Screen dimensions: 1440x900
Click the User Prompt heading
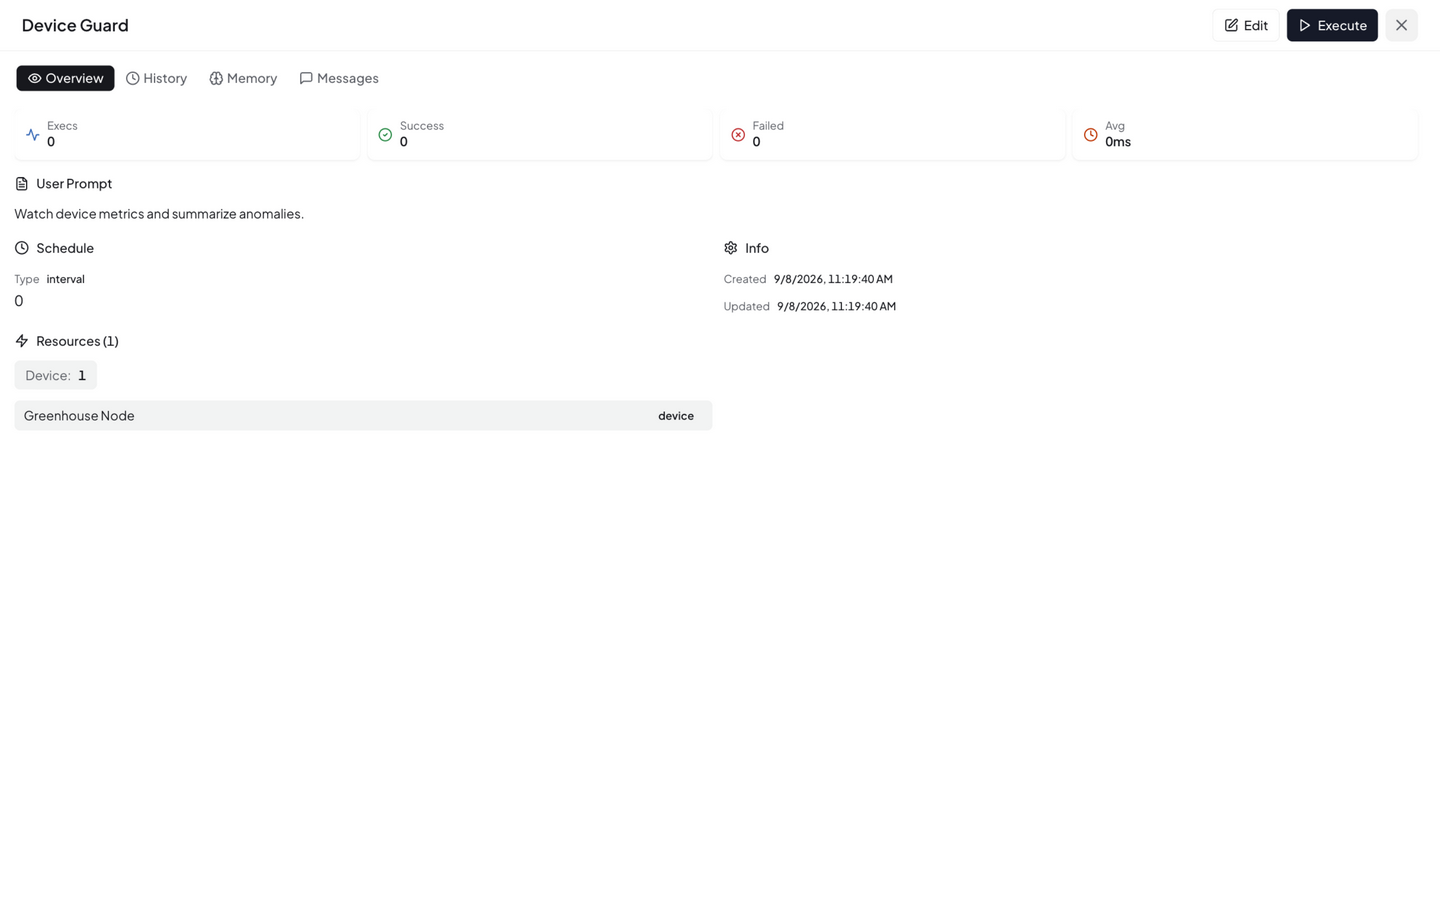(x=74, y=184)
